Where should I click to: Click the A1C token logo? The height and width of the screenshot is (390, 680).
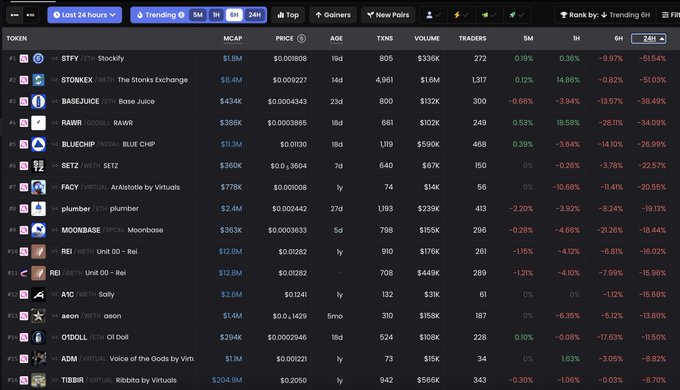coord(38,295)
